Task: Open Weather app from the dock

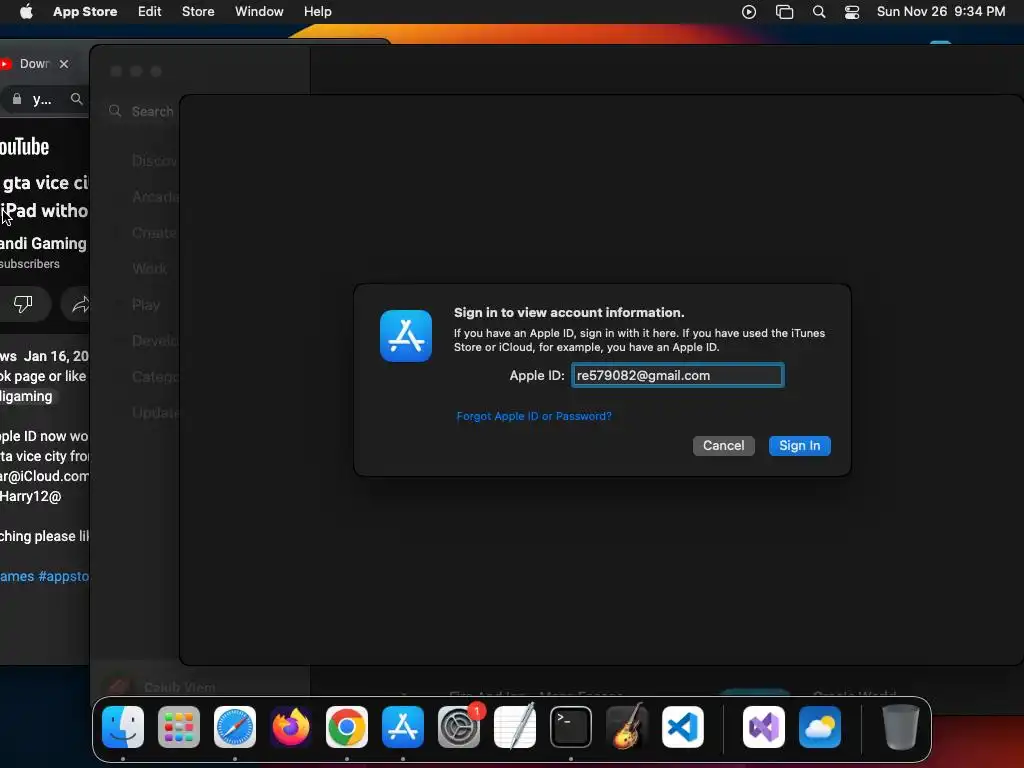Action: pos(820,727)
